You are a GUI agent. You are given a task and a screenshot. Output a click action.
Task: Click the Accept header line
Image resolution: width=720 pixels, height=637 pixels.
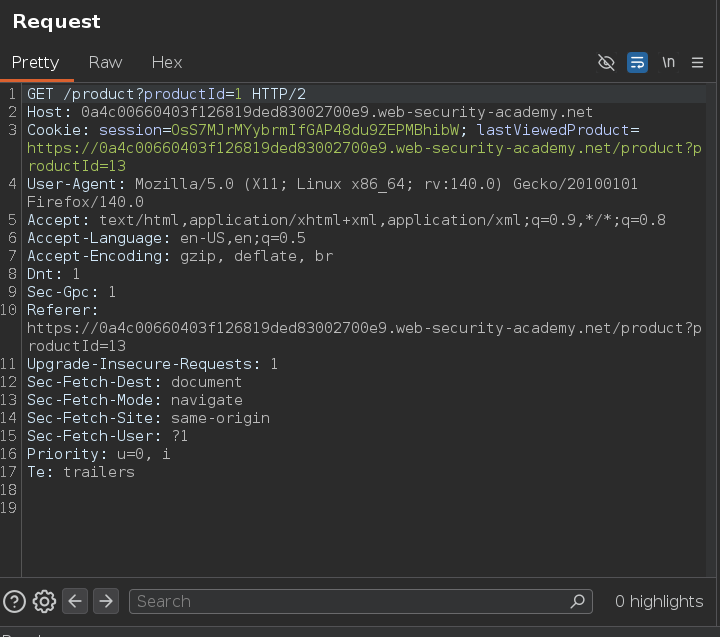(346, 220)
